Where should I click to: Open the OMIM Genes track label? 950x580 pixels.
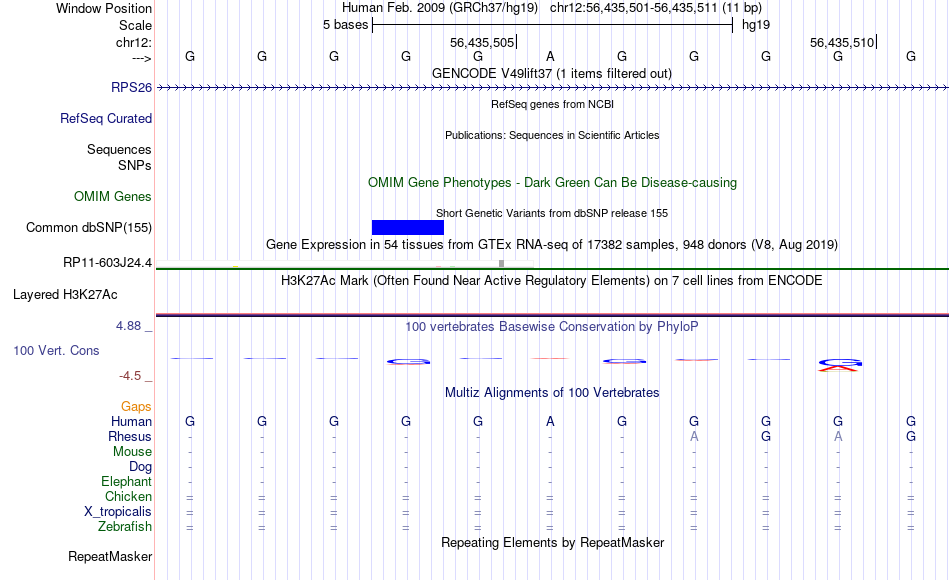click(x=112, y=196)
